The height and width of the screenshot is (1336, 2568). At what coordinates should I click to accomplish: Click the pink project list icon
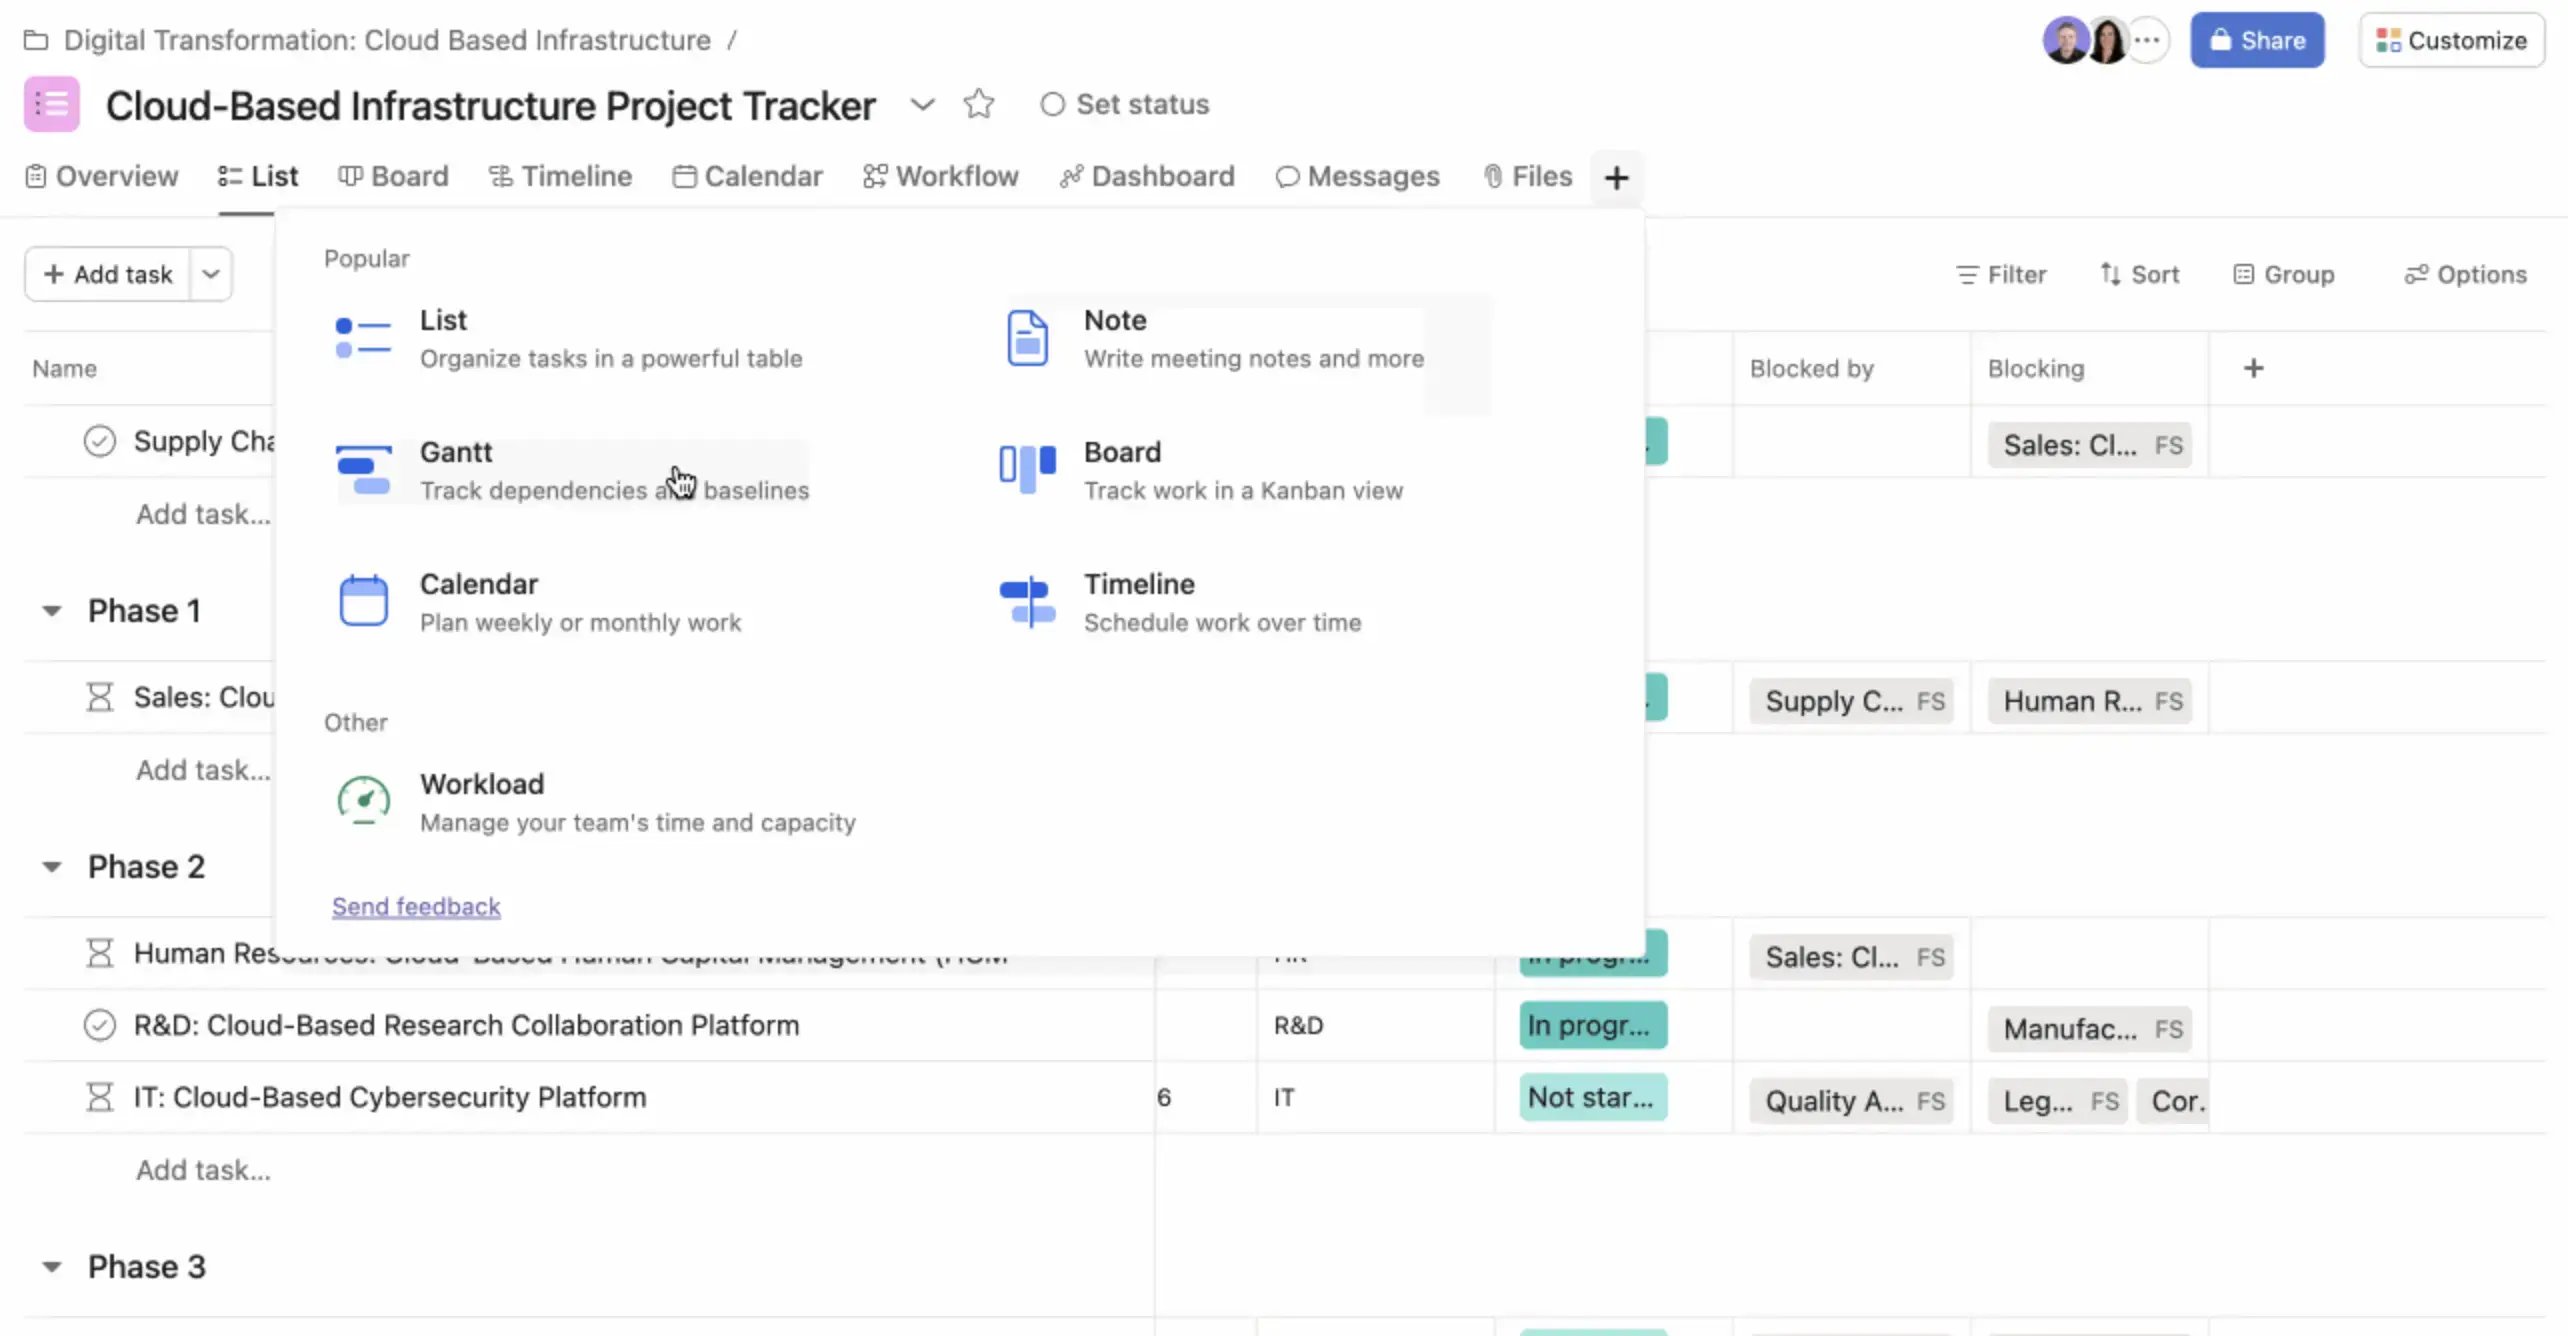click(51, 104)
